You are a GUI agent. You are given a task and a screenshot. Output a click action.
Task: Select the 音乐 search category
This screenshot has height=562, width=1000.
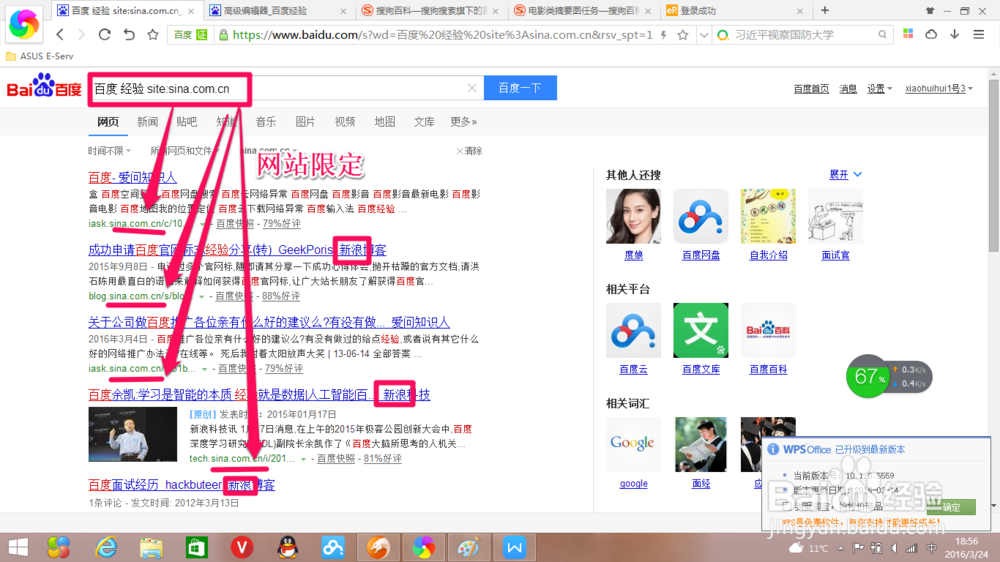click(266, 122)
